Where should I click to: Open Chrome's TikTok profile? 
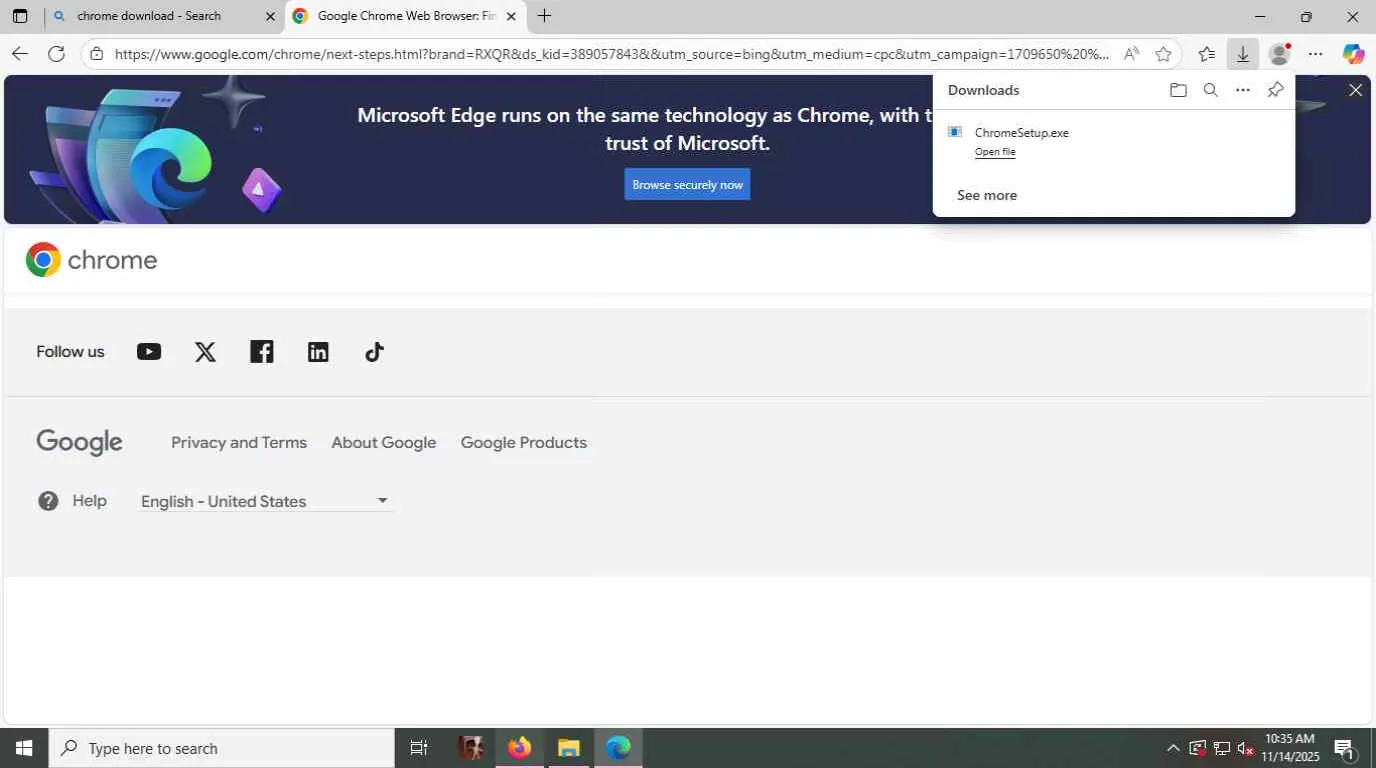374,352
